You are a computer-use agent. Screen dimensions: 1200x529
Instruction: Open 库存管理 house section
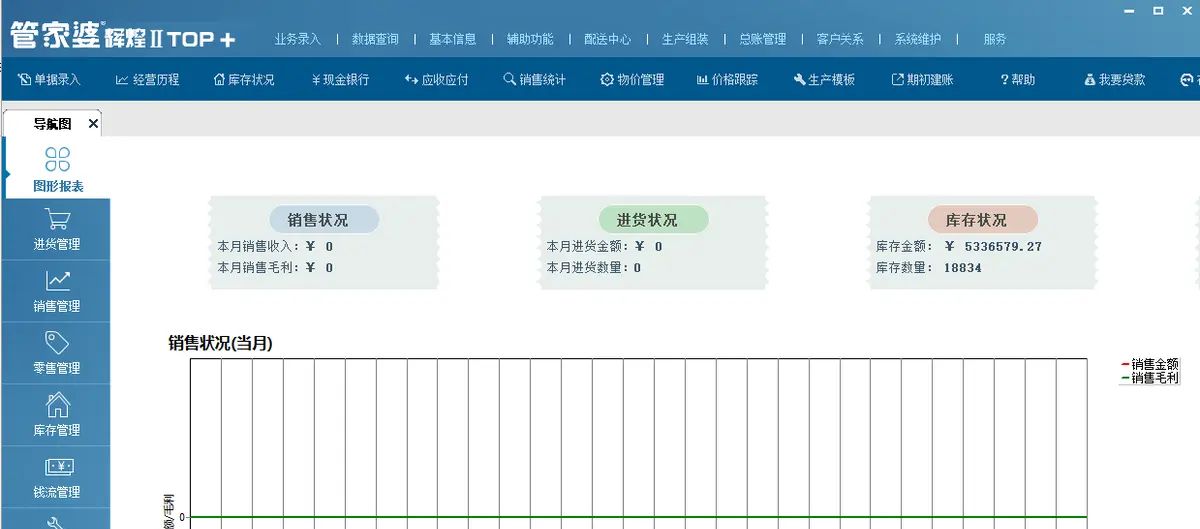tap(57, 416)
